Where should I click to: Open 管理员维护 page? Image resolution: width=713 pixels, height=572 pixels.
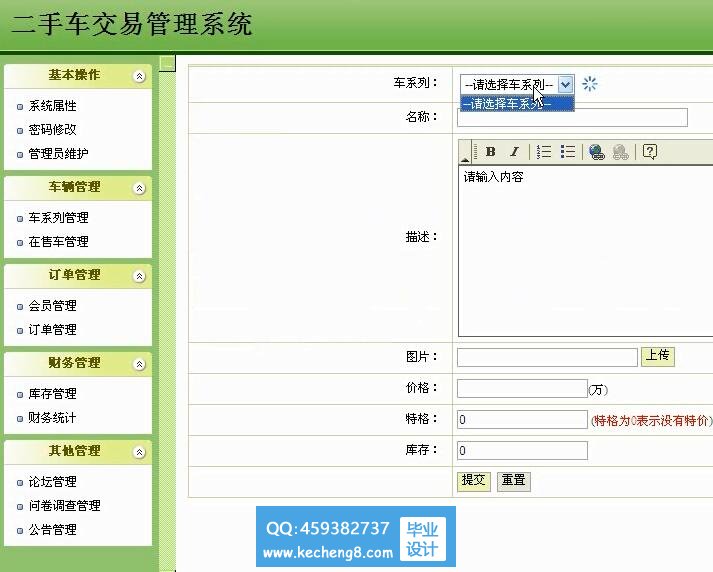click(x=58, y=154)
